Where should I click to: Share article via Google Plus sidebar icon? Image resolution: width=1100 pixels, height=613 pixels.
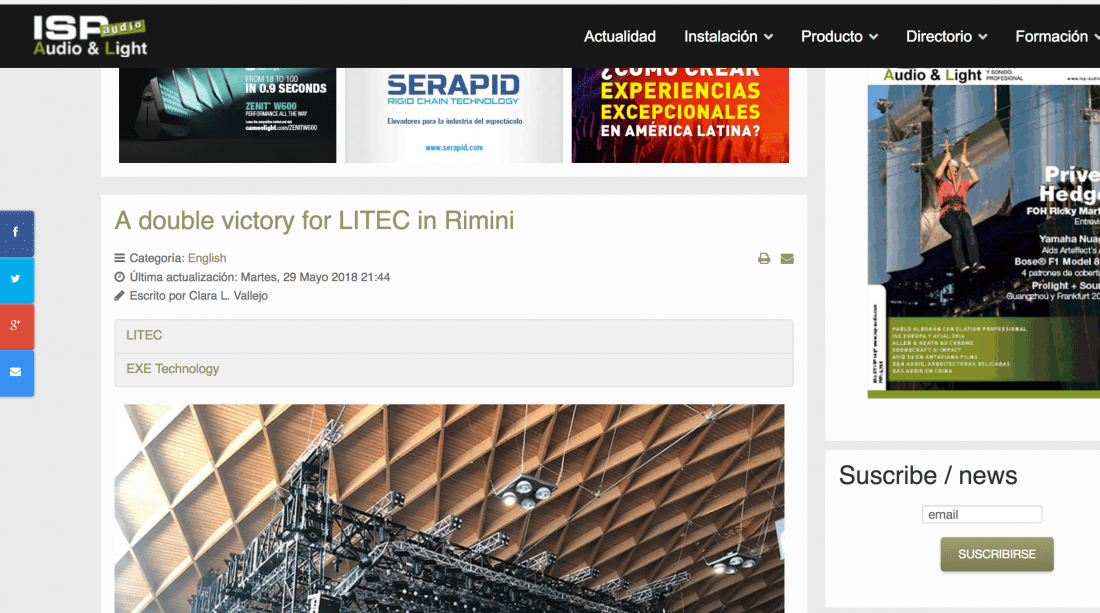click(x=17, y=326)
